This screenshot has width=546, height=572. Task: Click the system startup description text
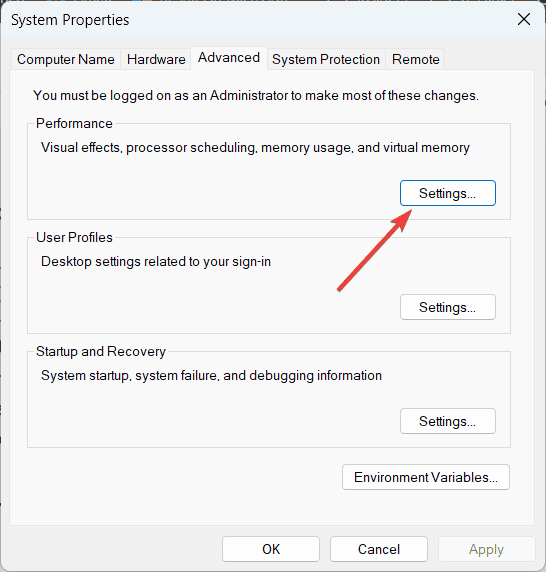coord(211,376)
